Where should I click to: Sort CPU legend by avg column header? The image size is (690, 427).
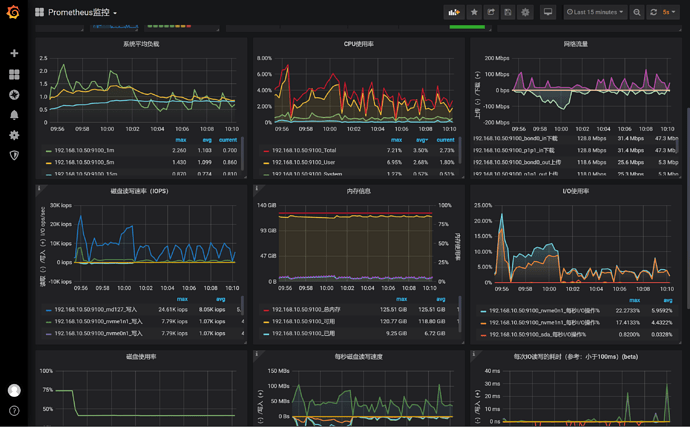(420, 140)
